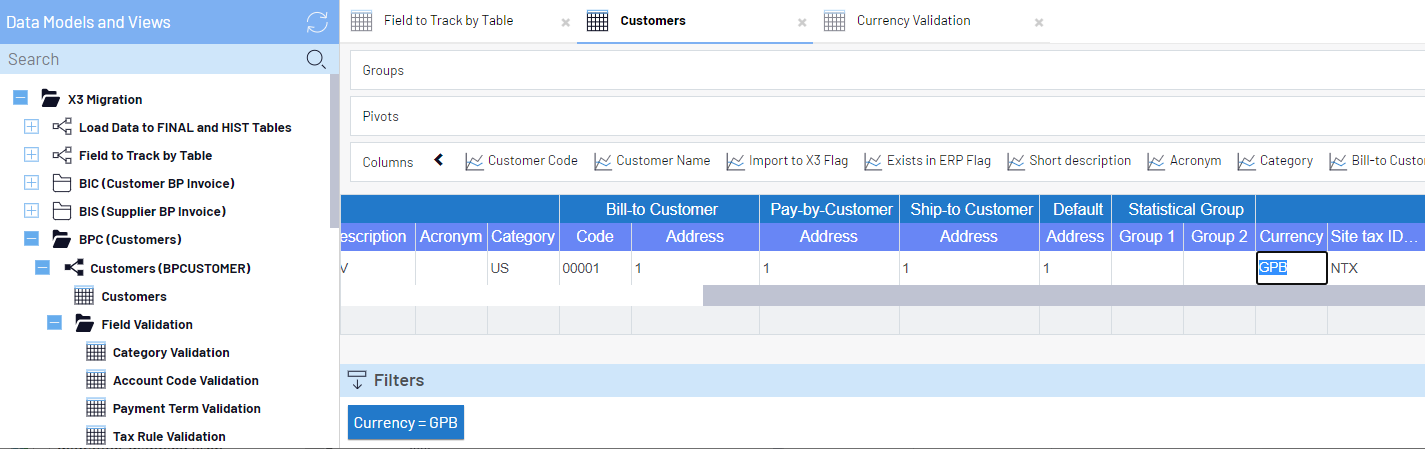This screenshot has height=449, width=1425.
Task: Collapse the Field Validation folder
Action: [54, 324]
